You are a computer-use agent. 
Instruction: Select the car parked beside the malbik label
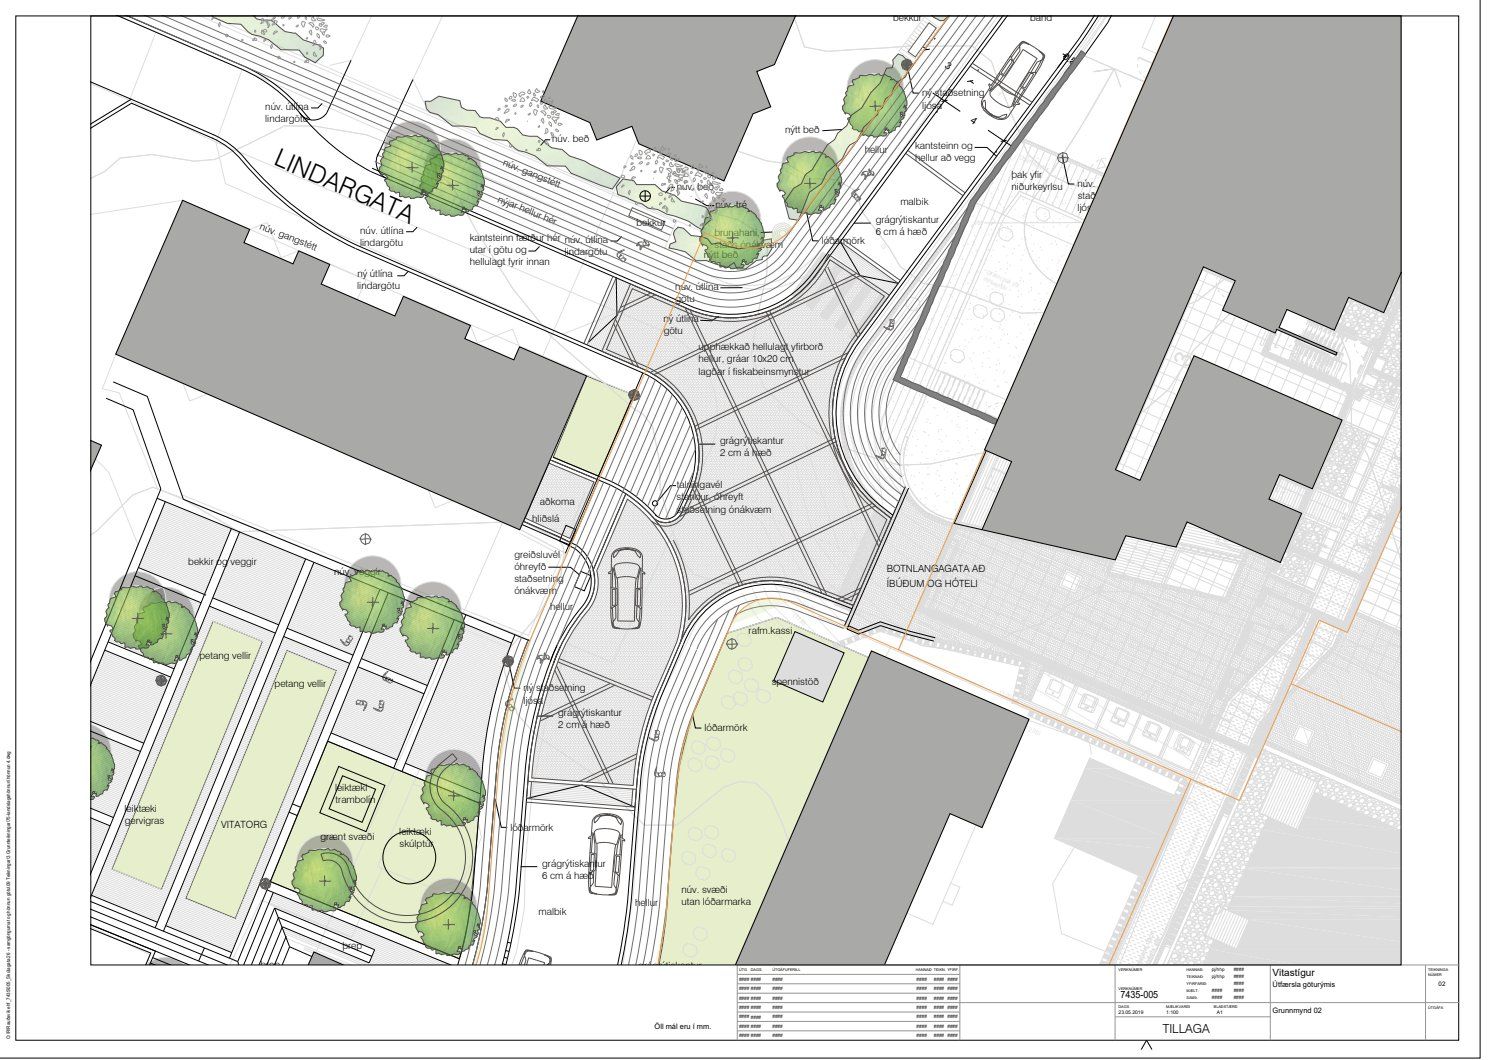605,852
